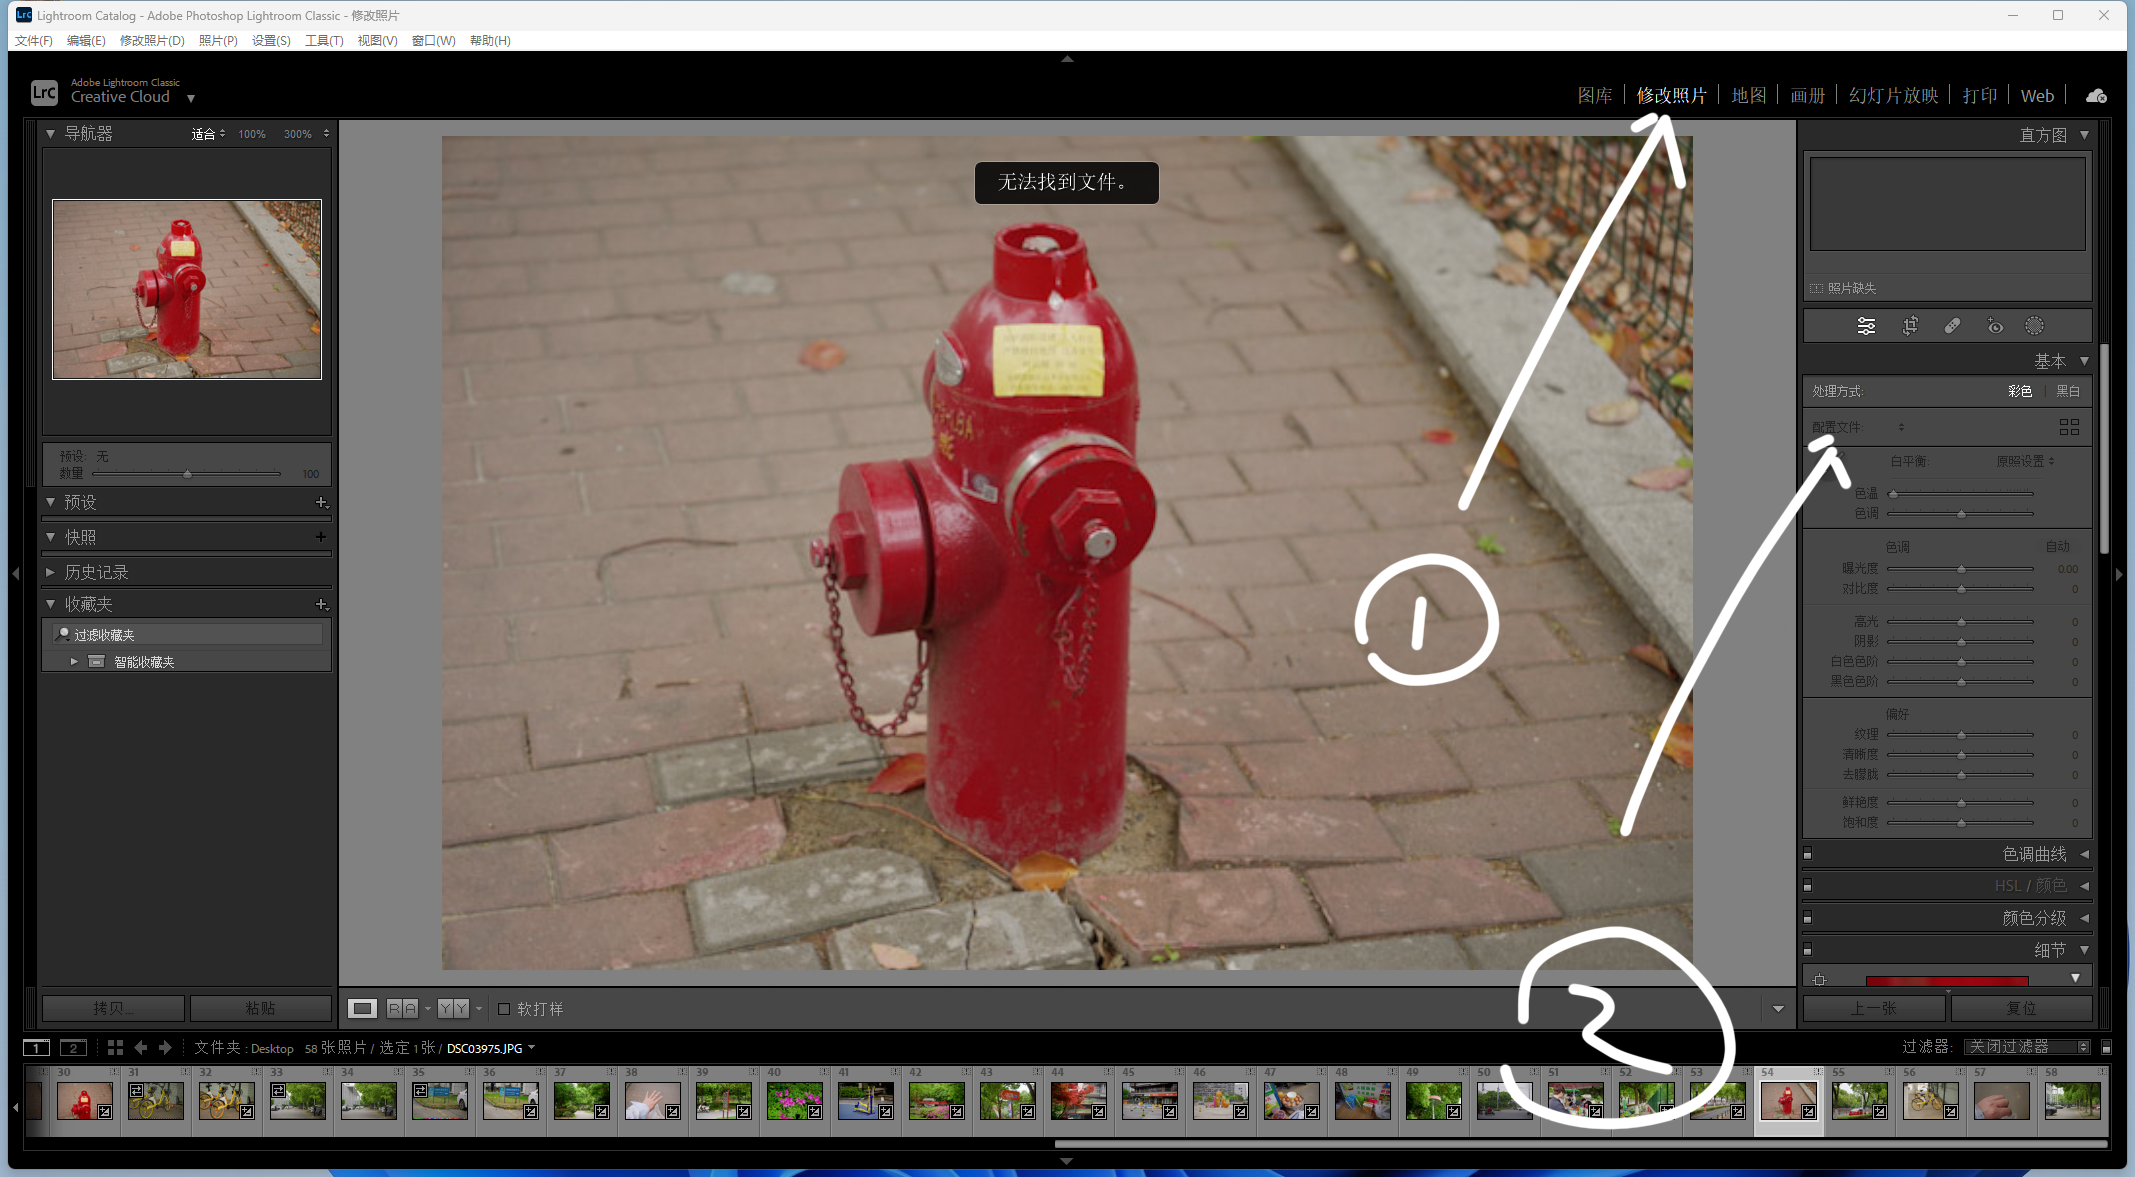
Task: Click the 上一张 previous button
Action: point(1872,1007)
